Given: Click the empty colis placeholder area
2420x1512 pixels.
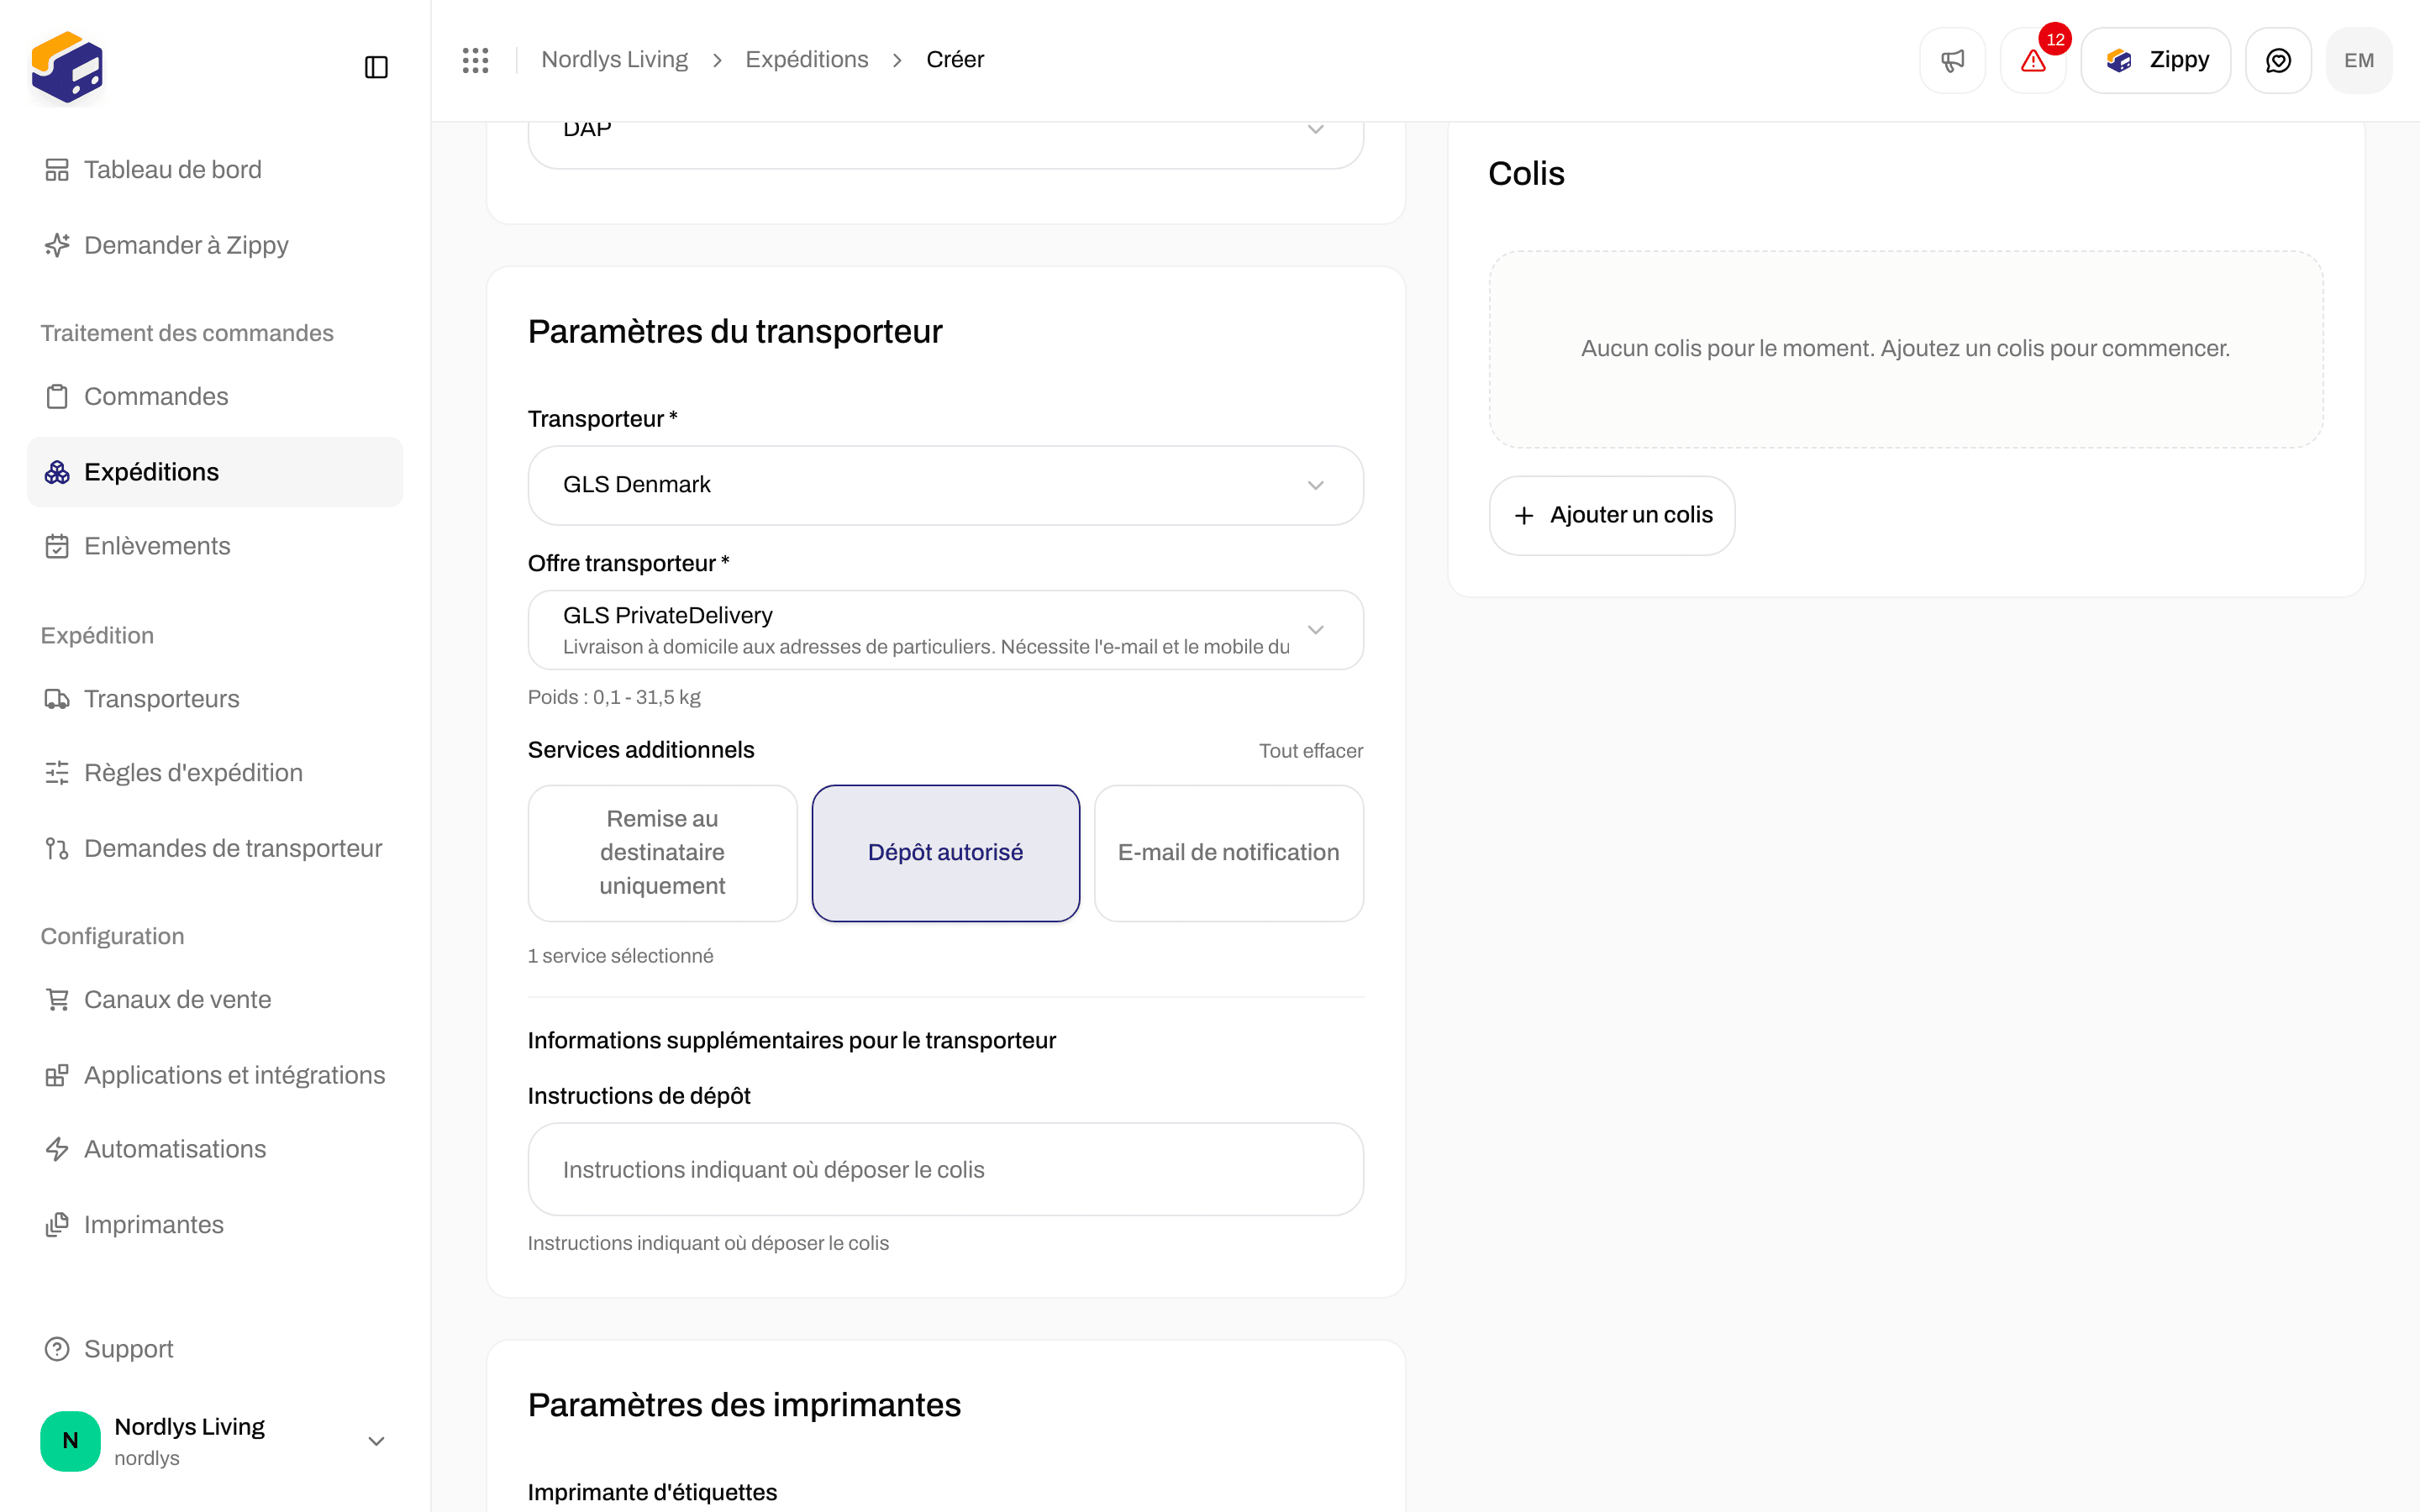Looking at the screenshot, I should [x=1906, y=349].
